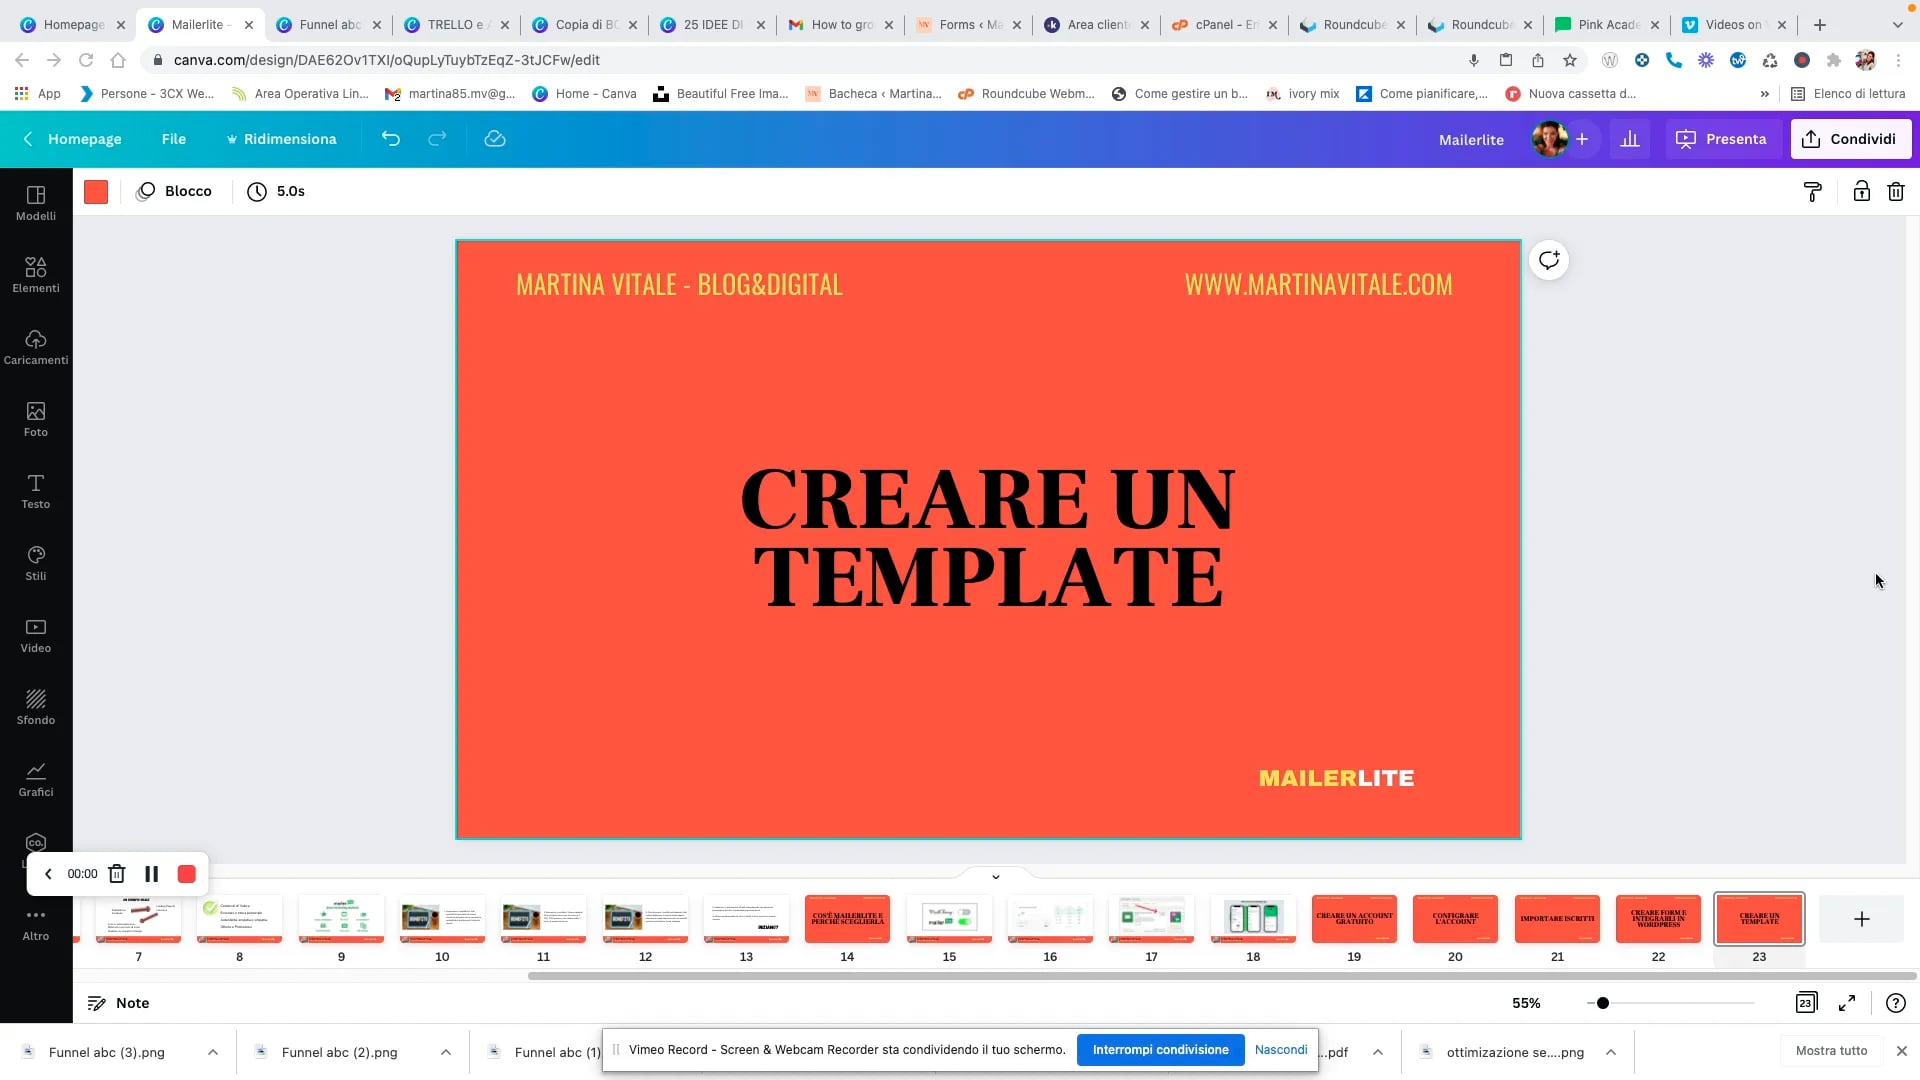Toggle grid view of pages
The image size is (1920, 1080).
click(x=1806, y=1003)
